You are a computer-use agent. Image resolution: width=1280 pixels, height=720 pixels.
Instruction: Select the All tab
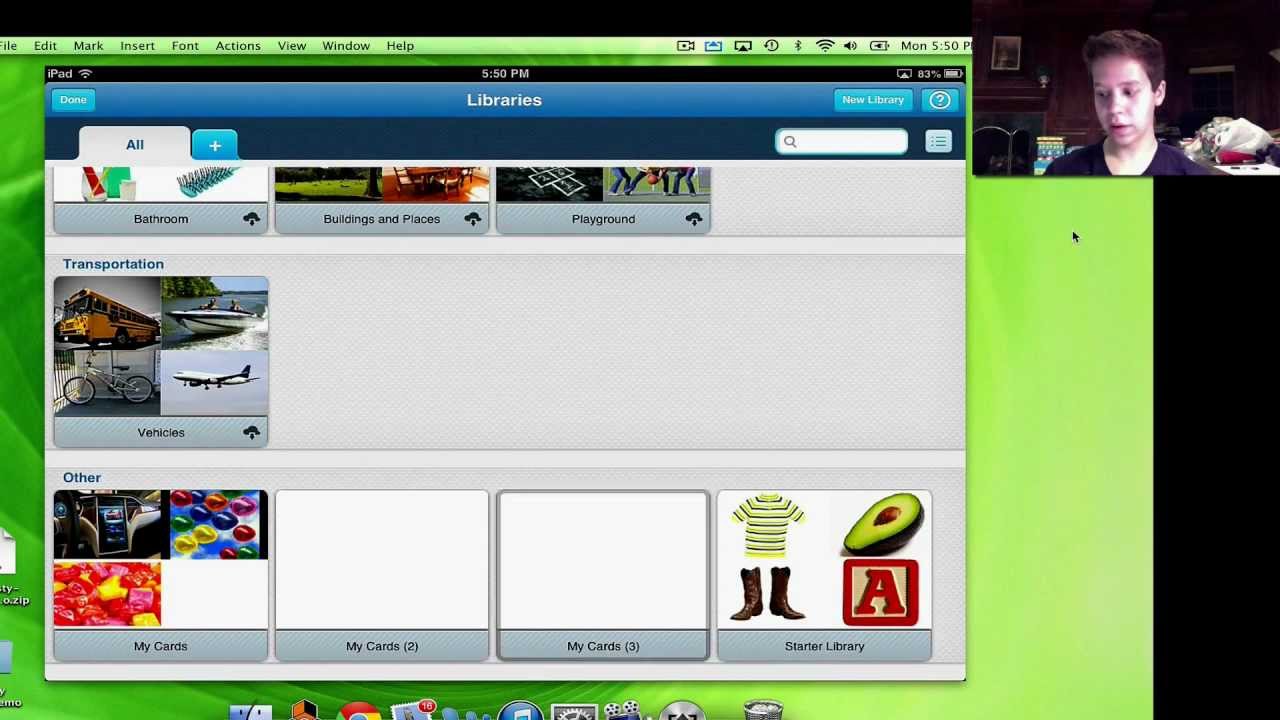135,144
